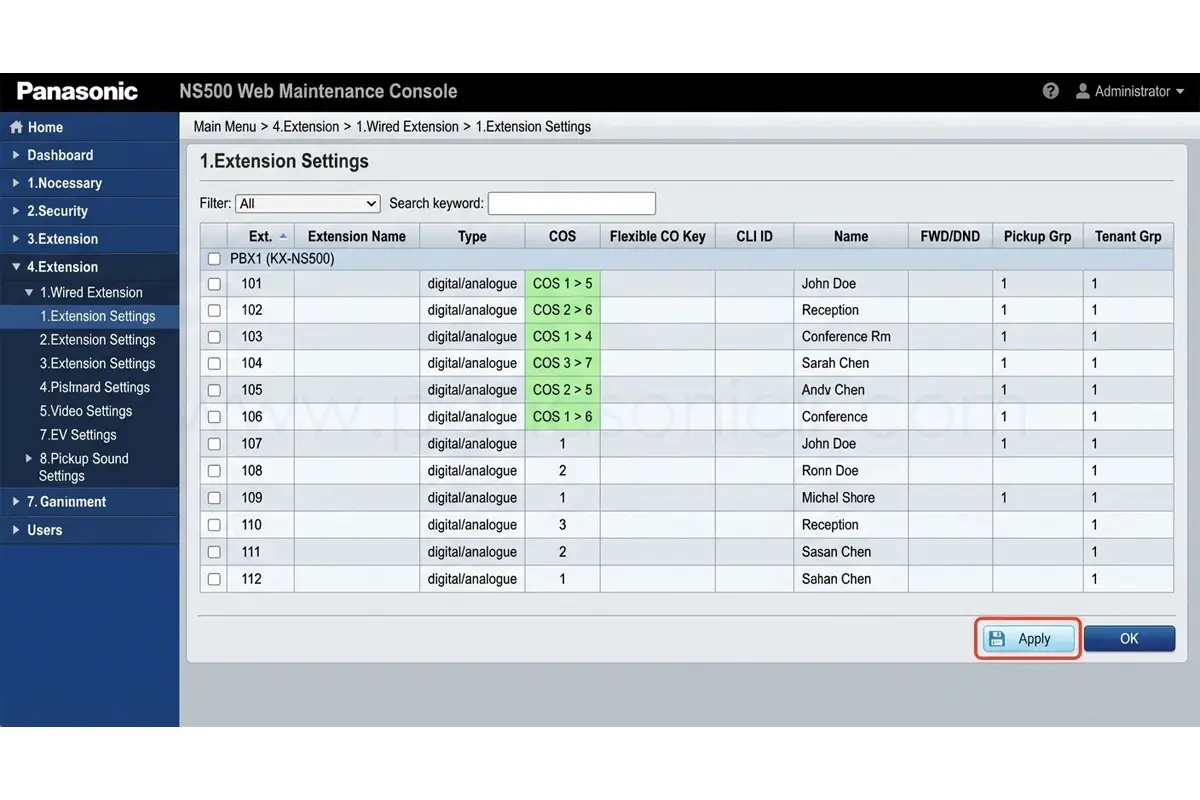Open the help question mark icon
The image size is (1200, 800).
pos(1050,91)
